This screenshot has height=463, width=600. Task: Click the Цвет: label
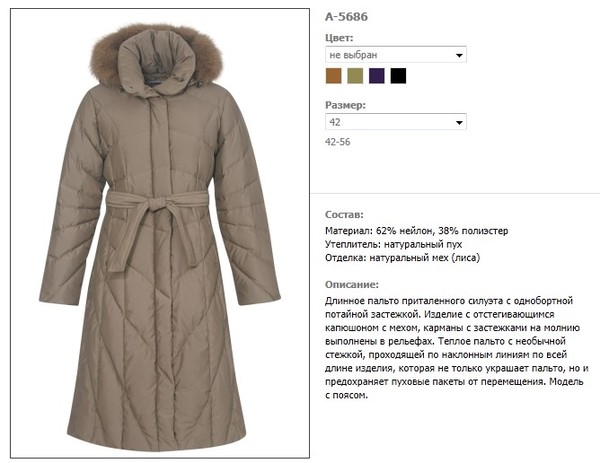pyautogui.click(x=339, y=38)
